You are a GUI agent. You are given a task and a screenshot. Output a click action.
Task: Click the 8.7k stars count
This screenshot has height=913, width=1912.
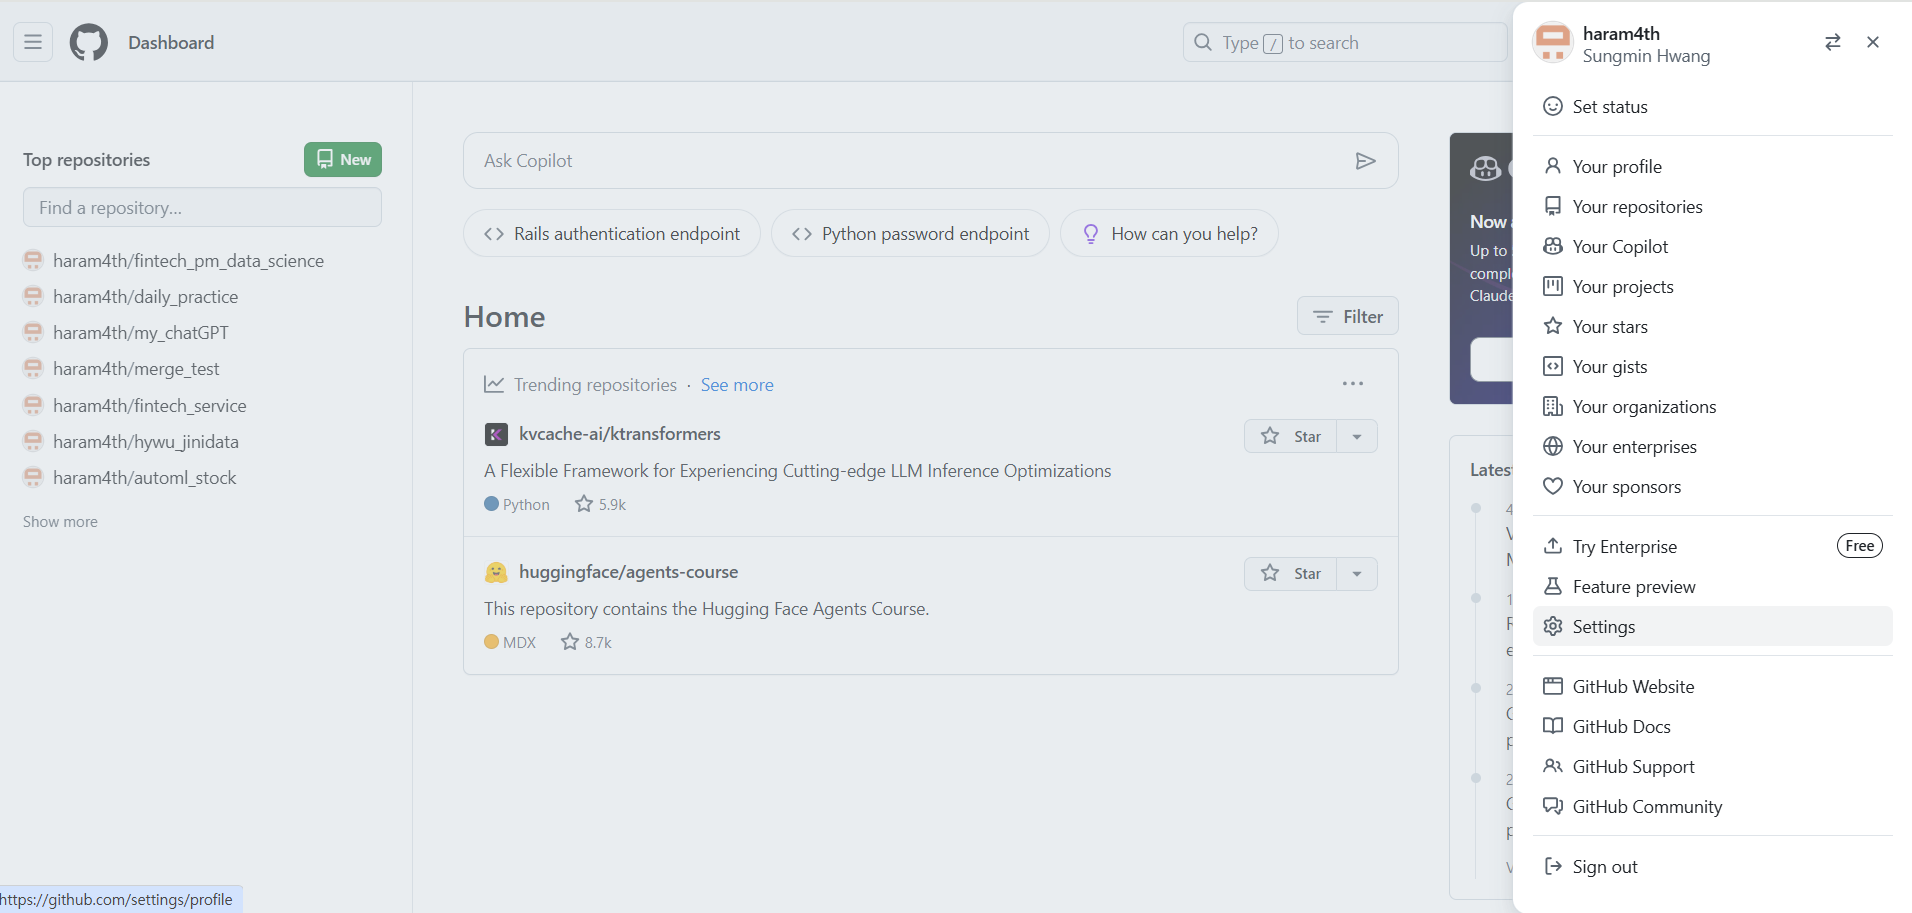[x=587, y=642]
